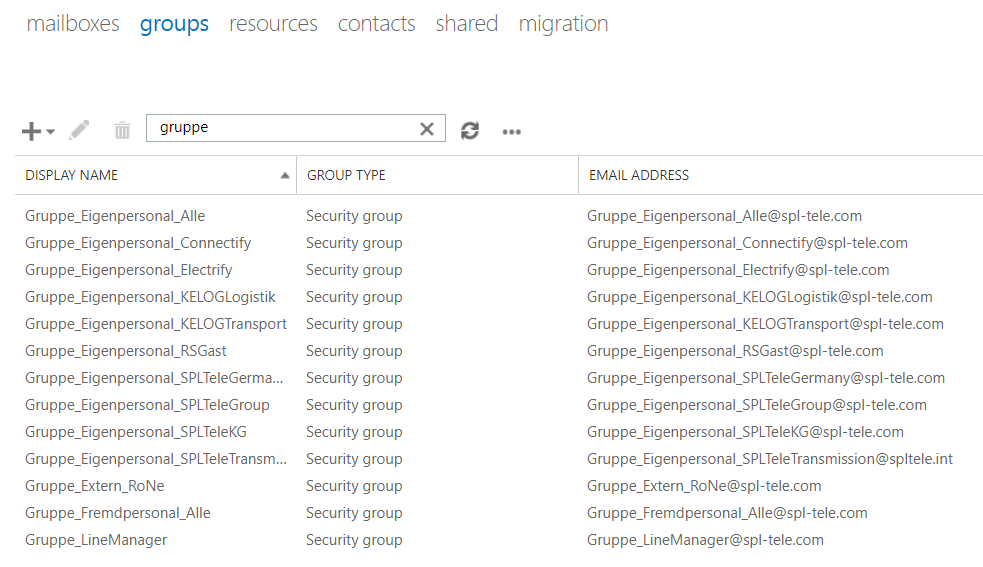Open the more options ellipsis menu
The height and width of the screenshot is (567, 983).
coord(512,132)
